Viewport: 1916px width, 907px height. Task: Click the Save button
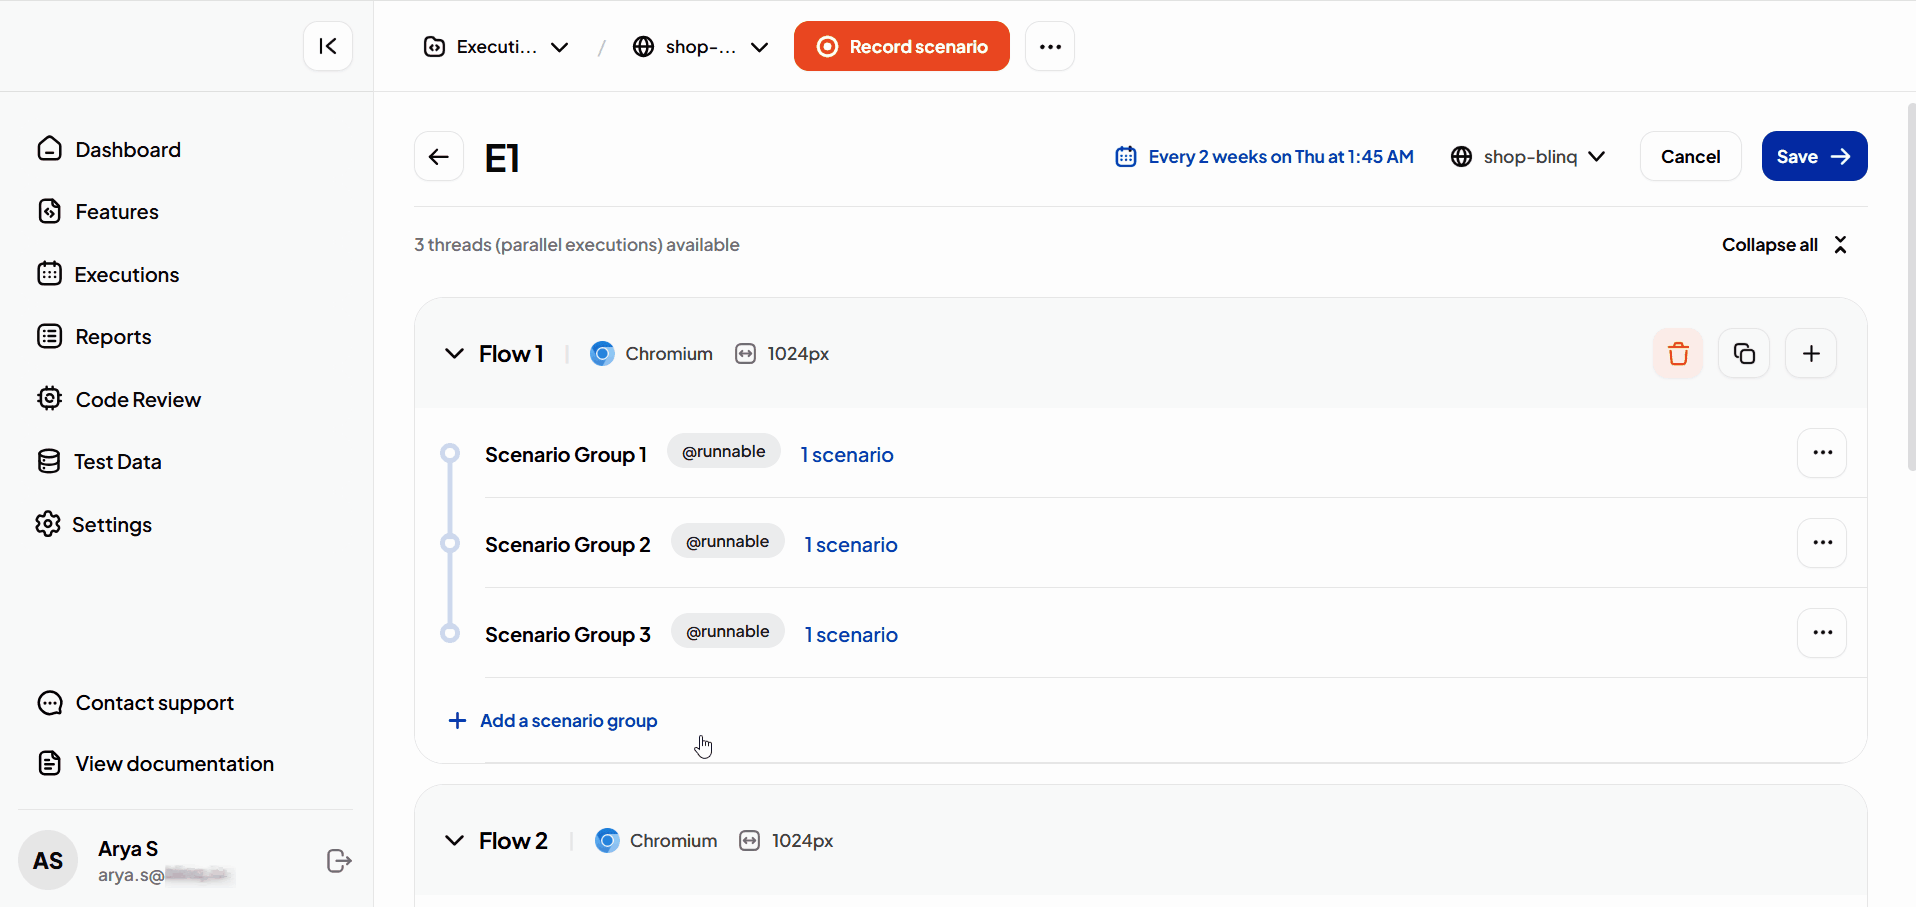click(x=1814, y=157)
